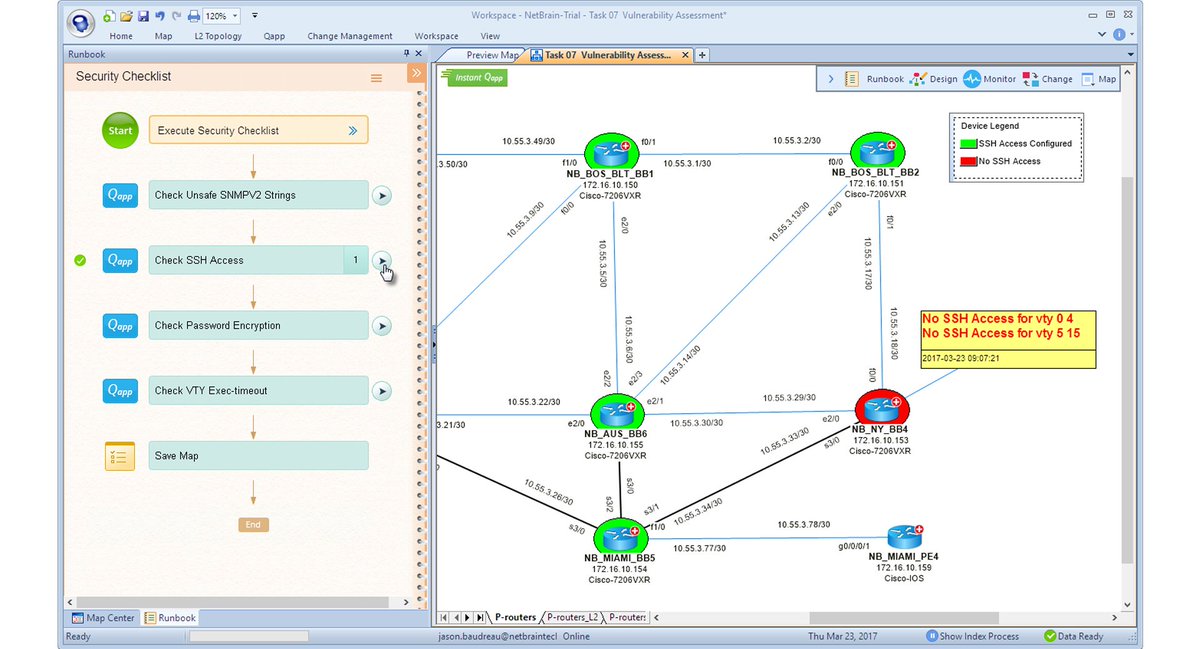Pin the Runbook panel
This screenshot has height=649, width=1200.
tap(406, 54)
